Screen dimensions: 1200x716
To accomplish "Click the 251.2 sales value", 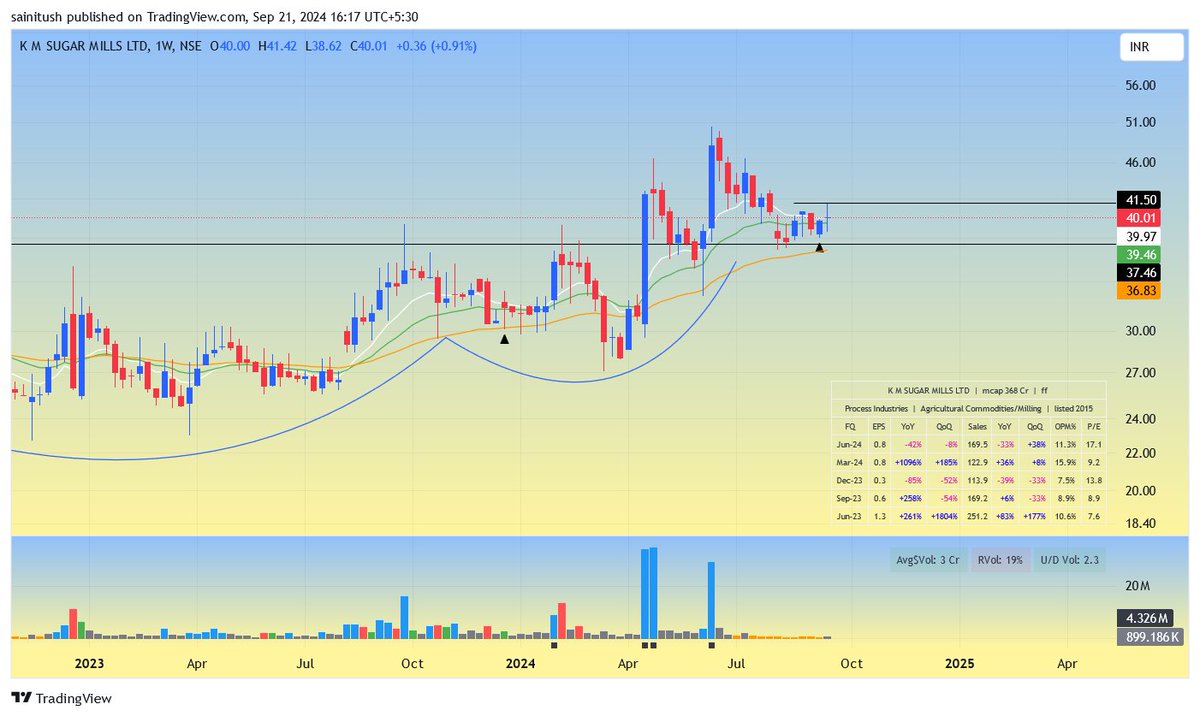I will (978, 516).
